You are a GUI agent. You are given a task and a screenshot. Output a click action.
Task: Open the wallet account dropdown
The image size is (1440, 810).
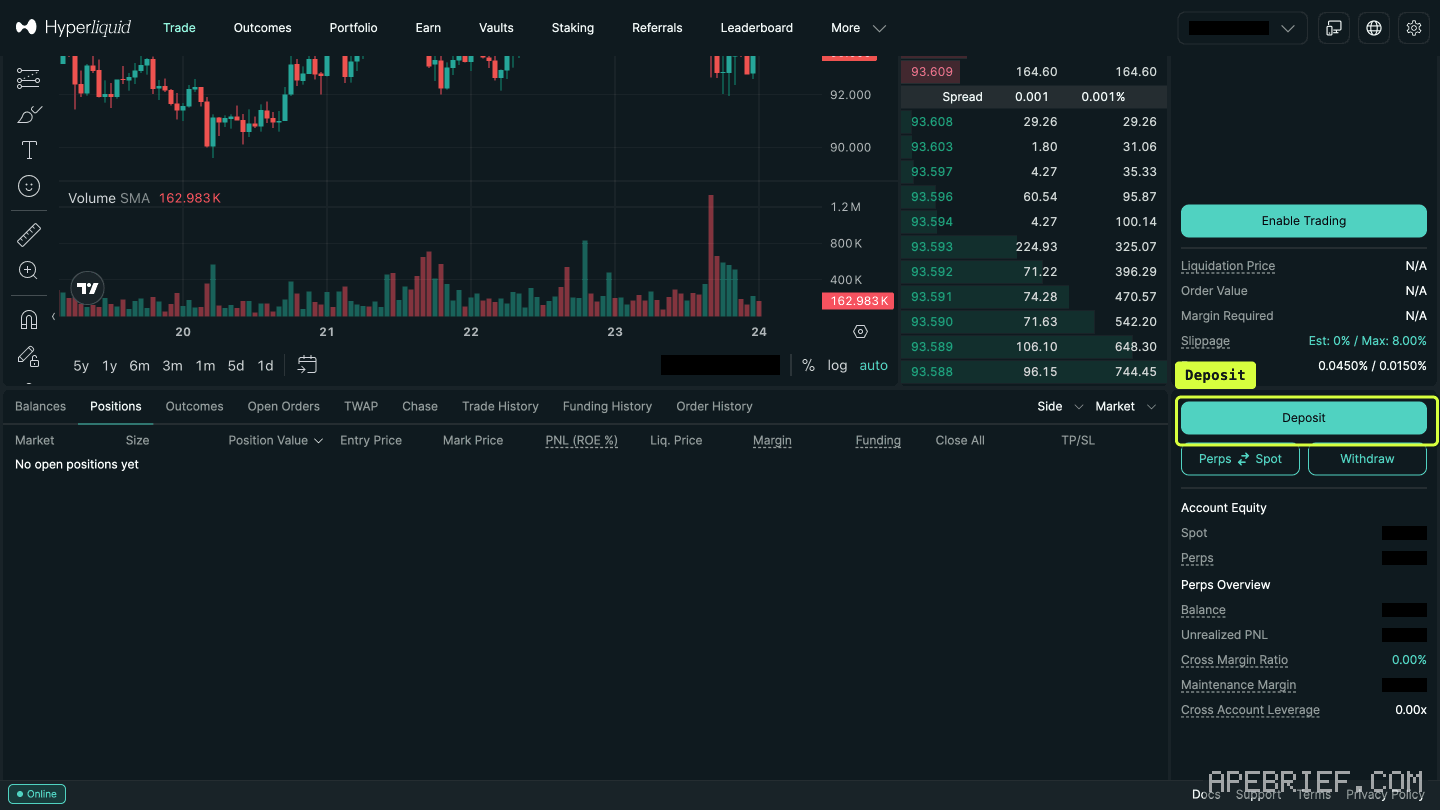[x=1242, y=28]
